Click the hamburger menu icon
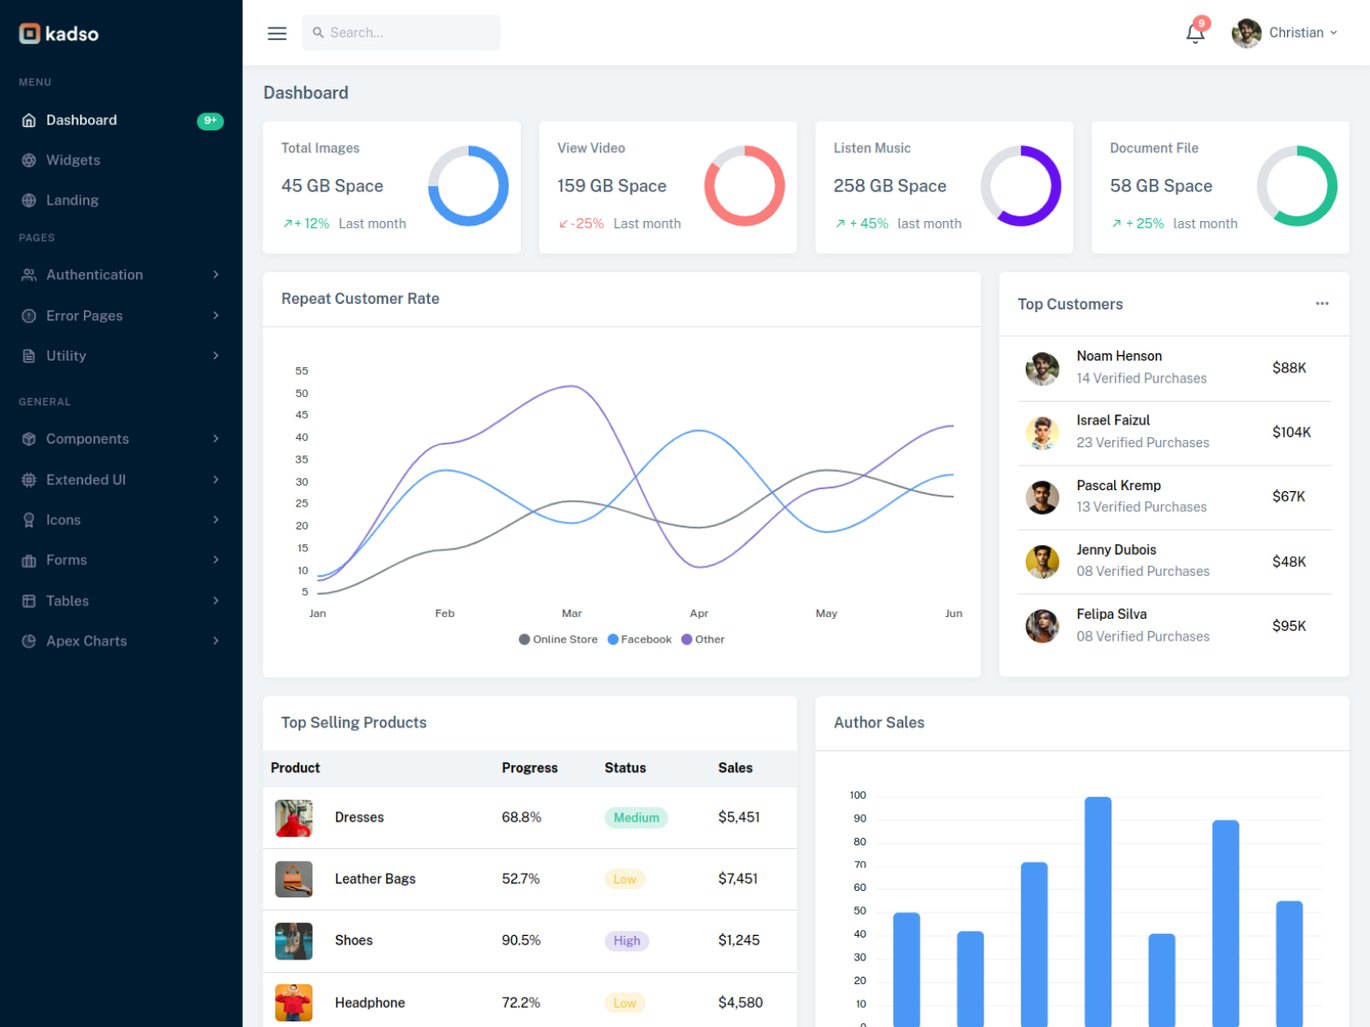The image size is (1370, 1027). [277, 33]
